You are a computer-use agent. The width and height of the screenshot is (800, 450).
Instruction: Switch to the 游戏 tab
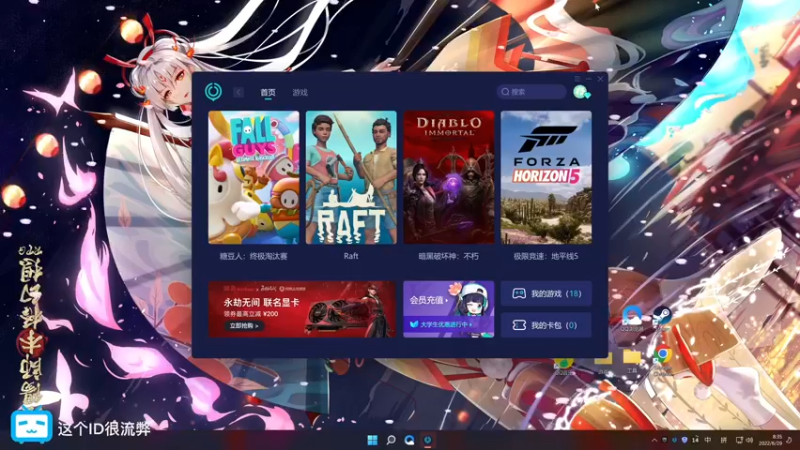tap(300, 92)
